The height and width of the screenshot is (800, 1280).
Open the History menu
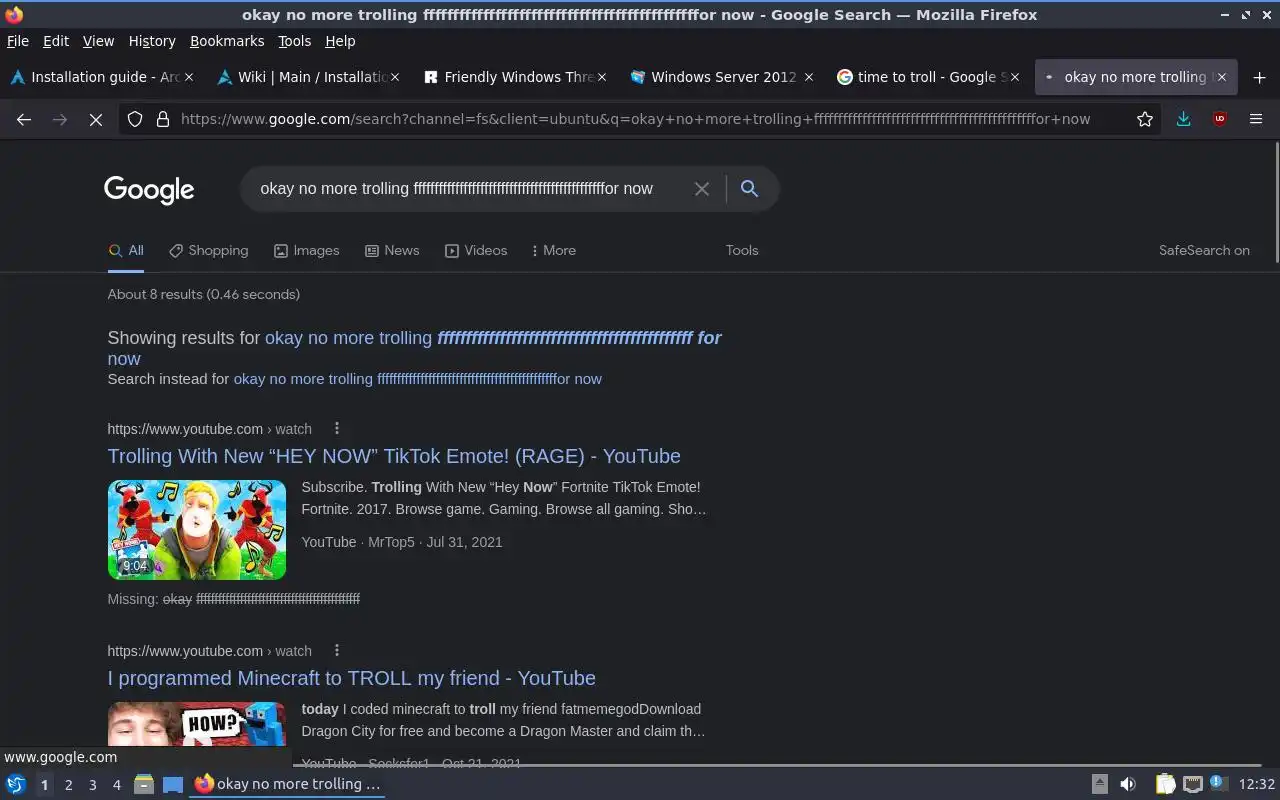(x=152, y=41)
